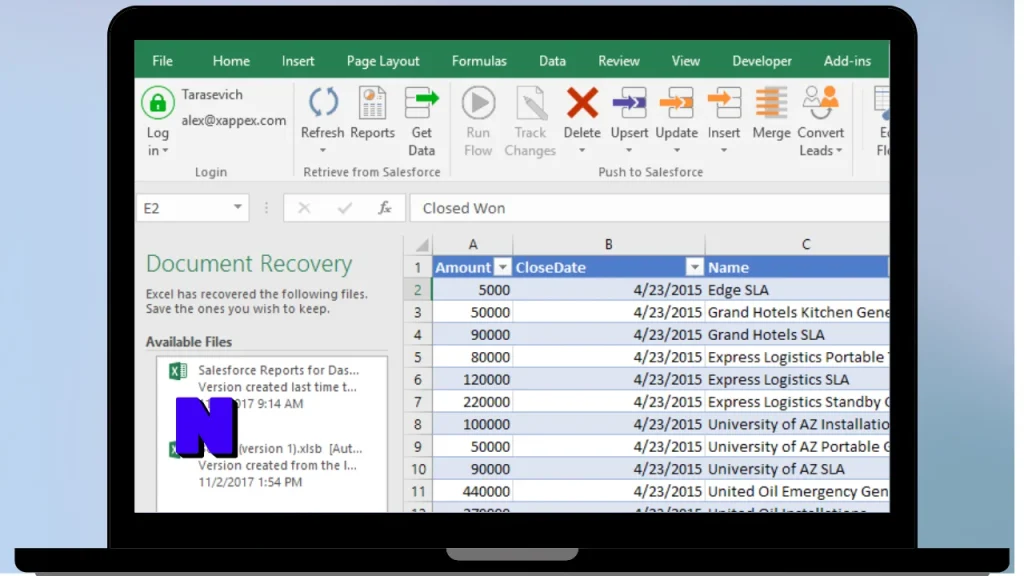1024x576 pixels.
Task: Click the Grand Hotels SLA cell
Action: [797, 335]
